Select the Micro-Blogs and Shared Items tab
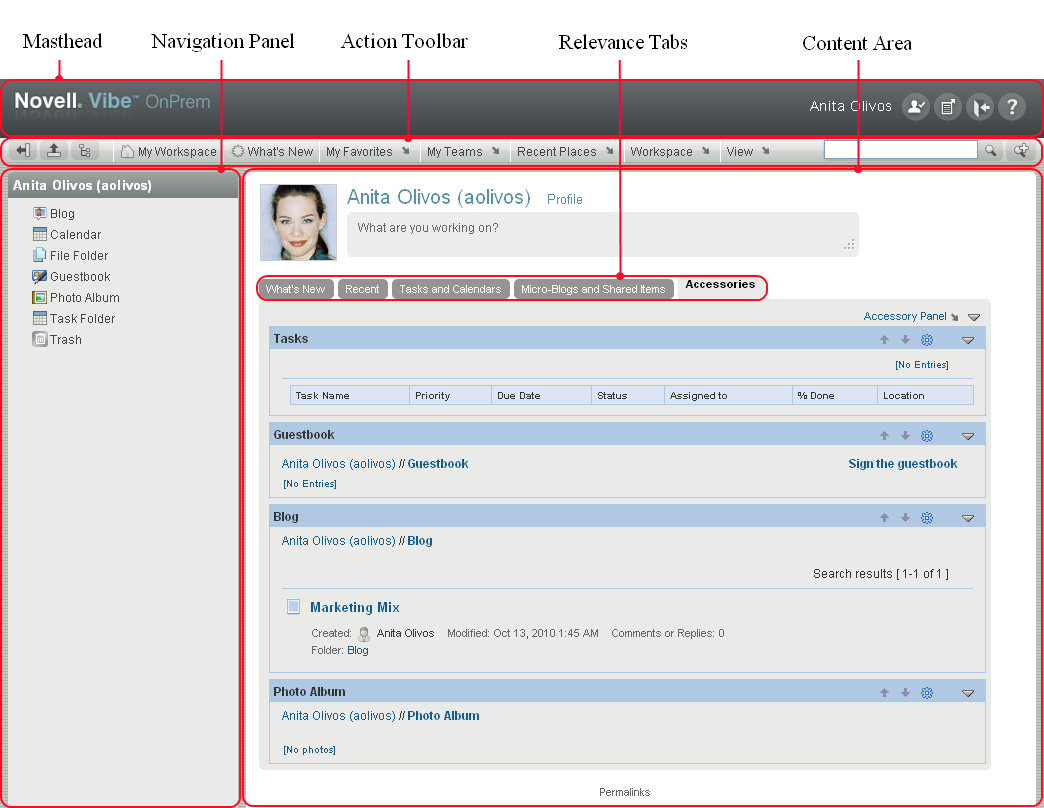 [x=593, y=289]
